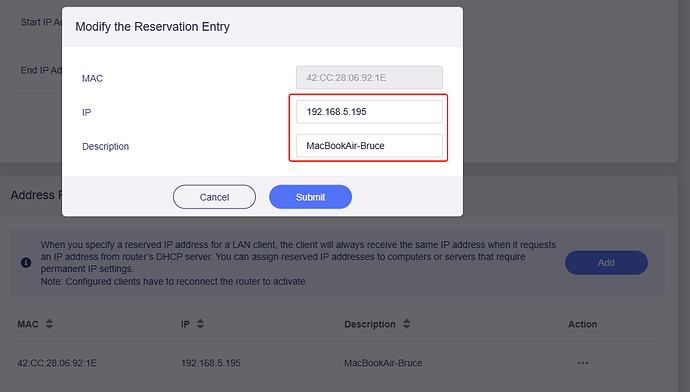Click the info icon beside the reservation note
The height and width of the screenshot is (392, 690).
(26, 263)
